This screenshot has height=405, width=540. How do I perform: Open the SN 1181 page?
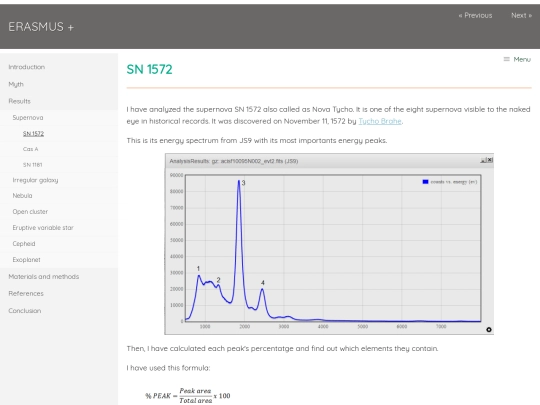(33, 165)
